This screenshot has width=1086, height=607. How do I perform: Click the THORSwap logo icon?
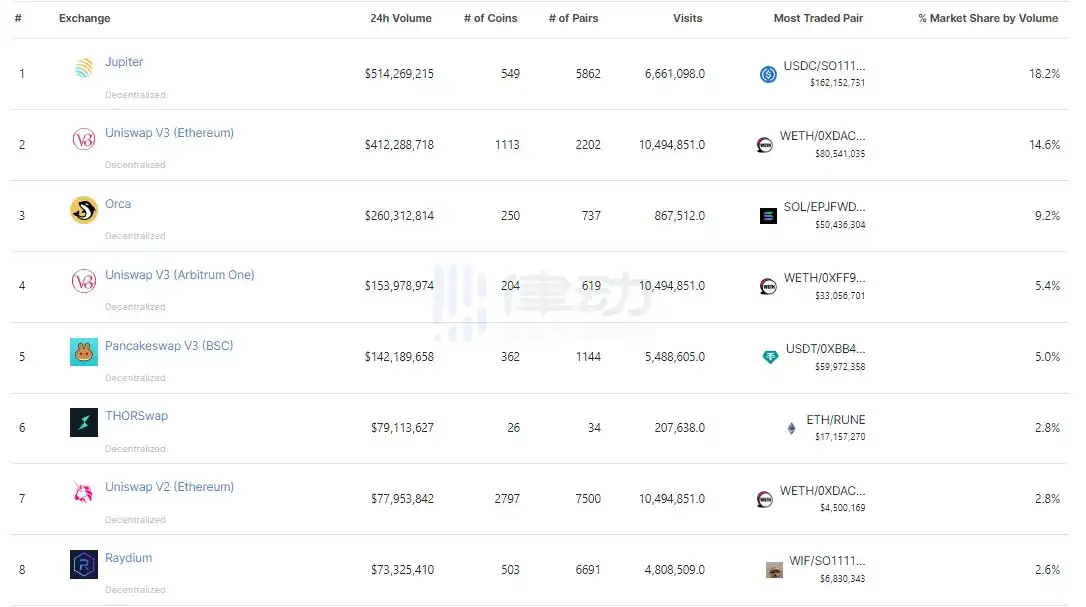click(84, 423)
